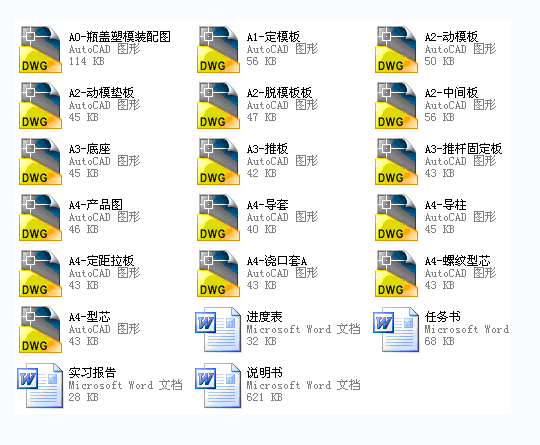Select the 50 KB size under A2-动模板
The width and height of the screenshot is (540, 445).
coord(439,61)
